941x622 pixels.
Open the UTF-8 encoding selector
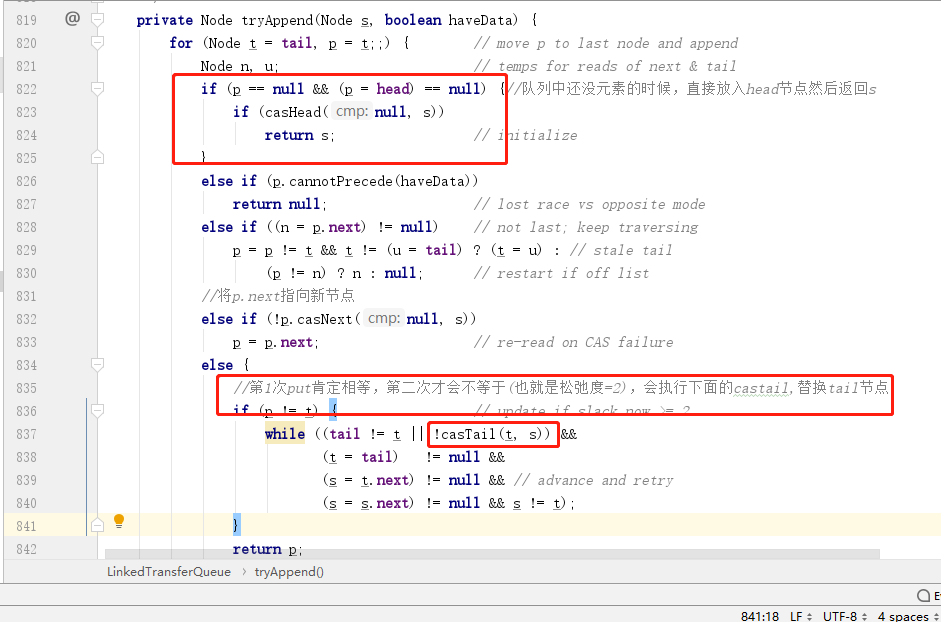point(845,616)
